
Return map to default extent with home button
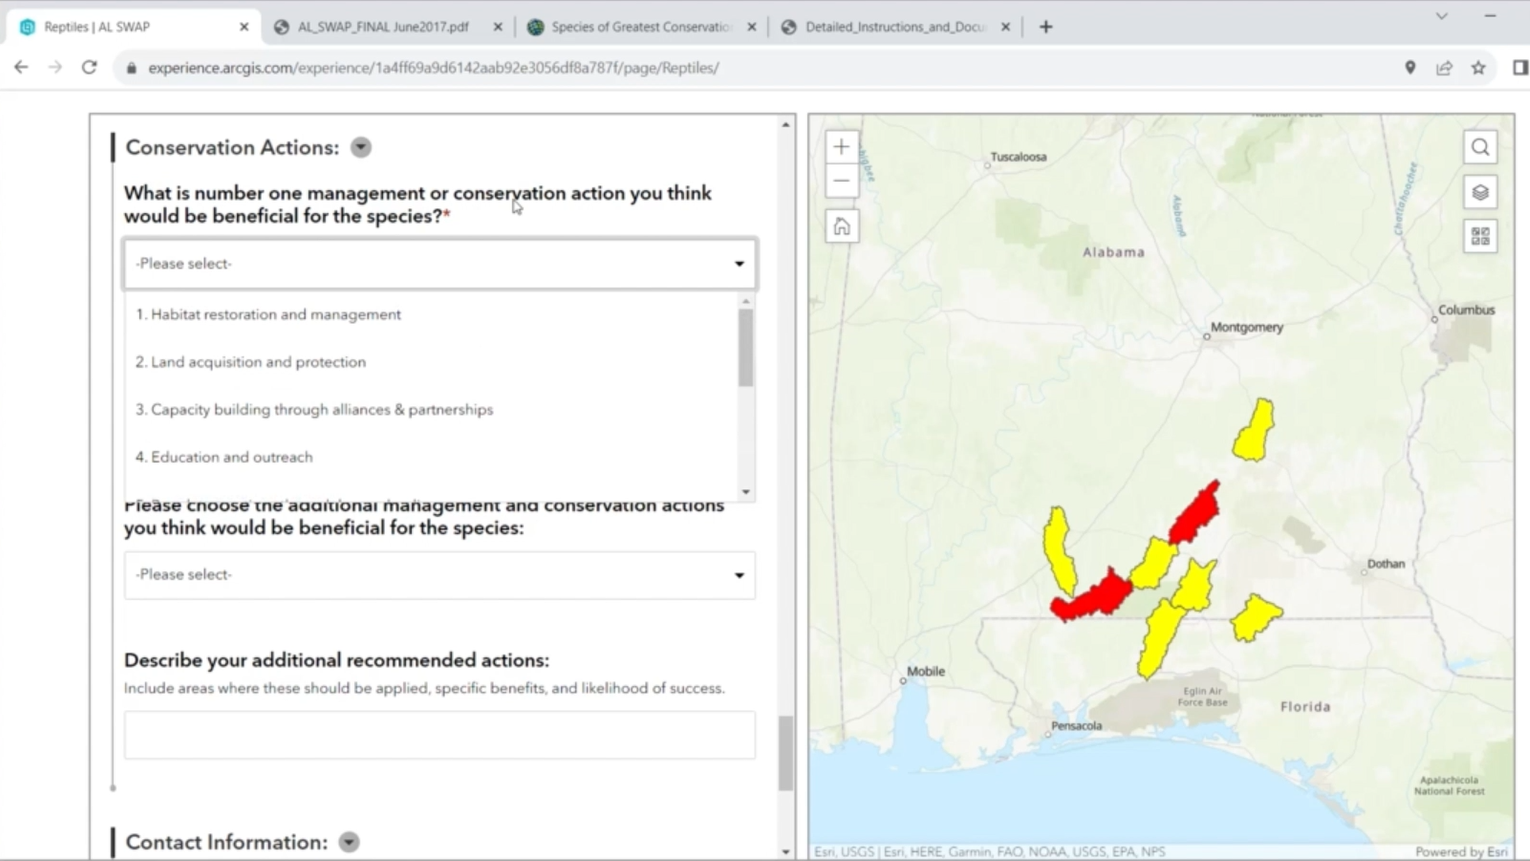841,226
